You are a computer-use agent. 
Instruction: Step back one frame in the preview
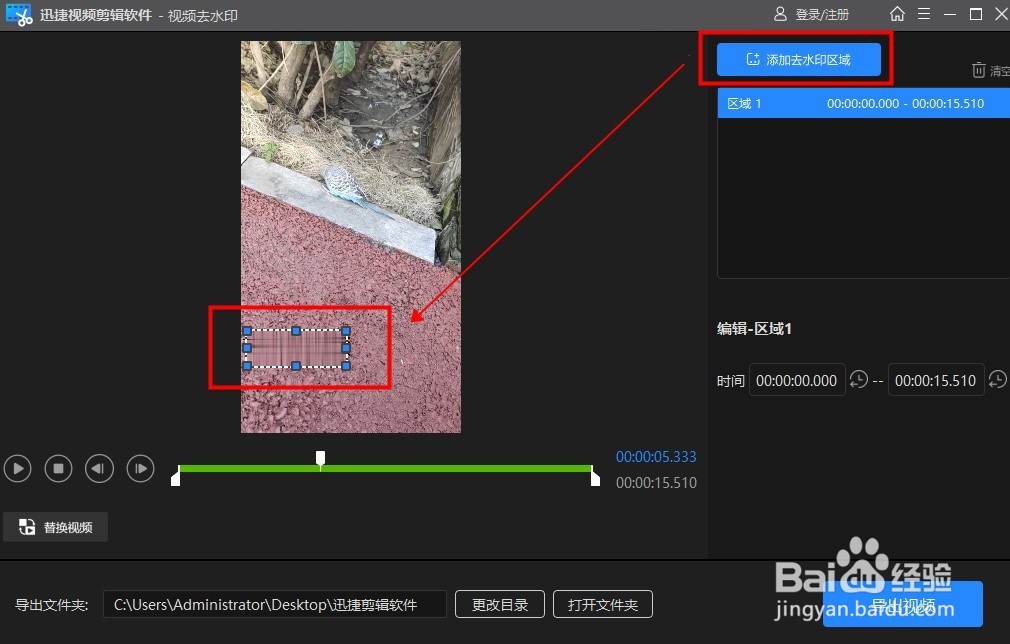click(99, 468)
